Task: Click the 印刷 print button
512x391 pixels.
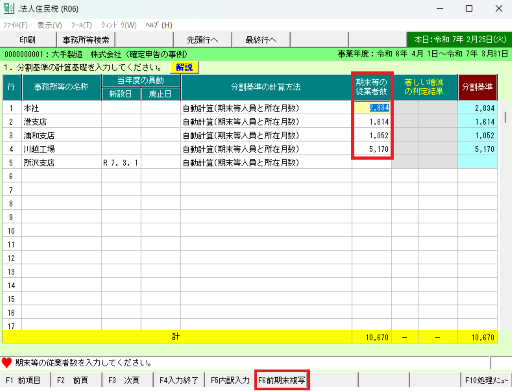Action: (x=28, y=40)
